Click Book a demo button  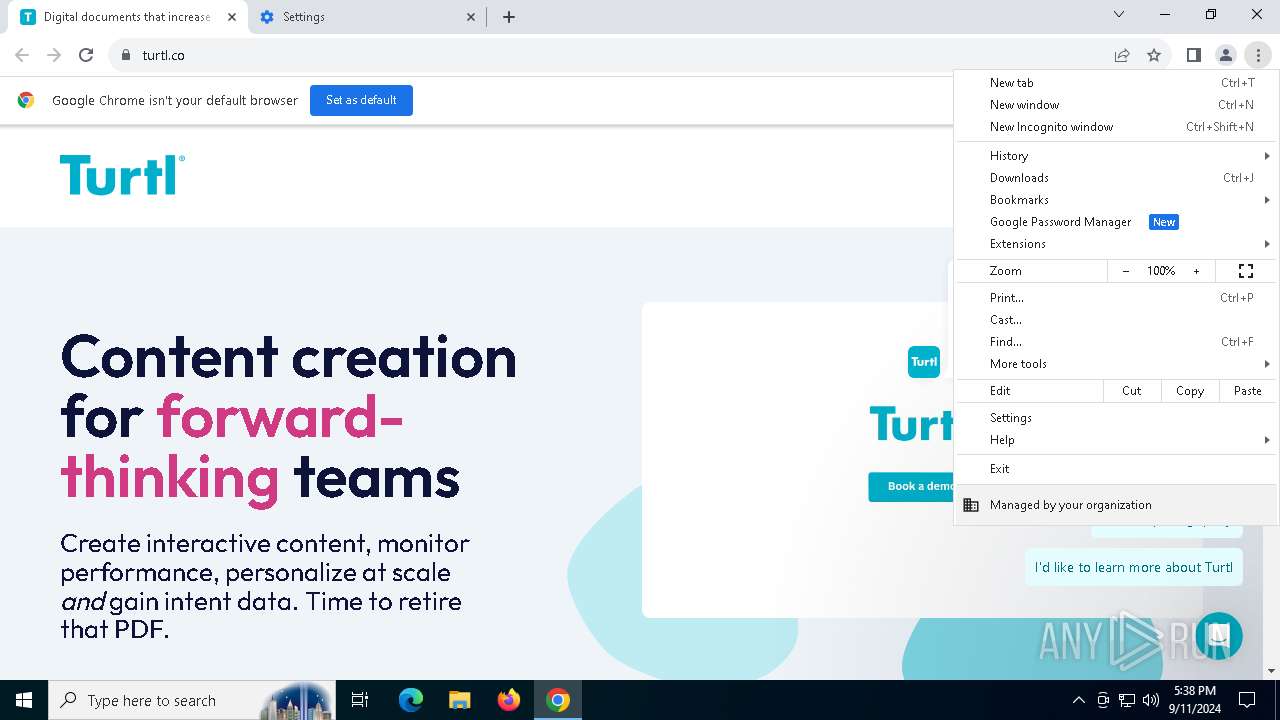(912, 487)
